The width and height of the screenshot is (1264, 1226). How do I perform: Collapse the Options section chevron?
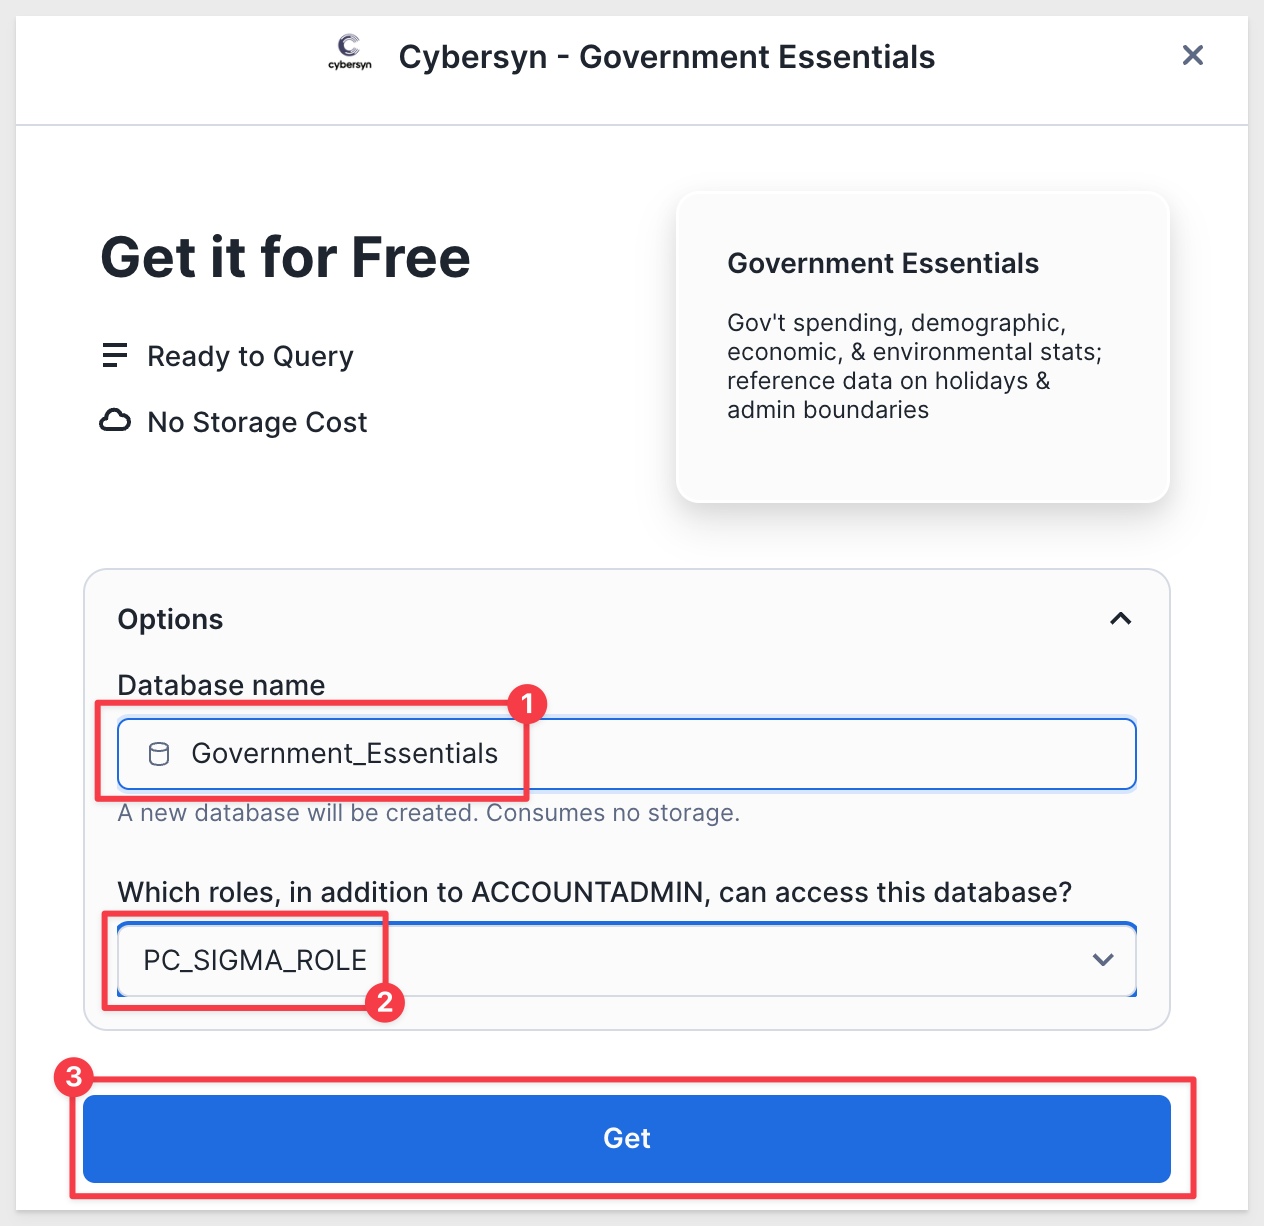click(x=1120, y=619)
